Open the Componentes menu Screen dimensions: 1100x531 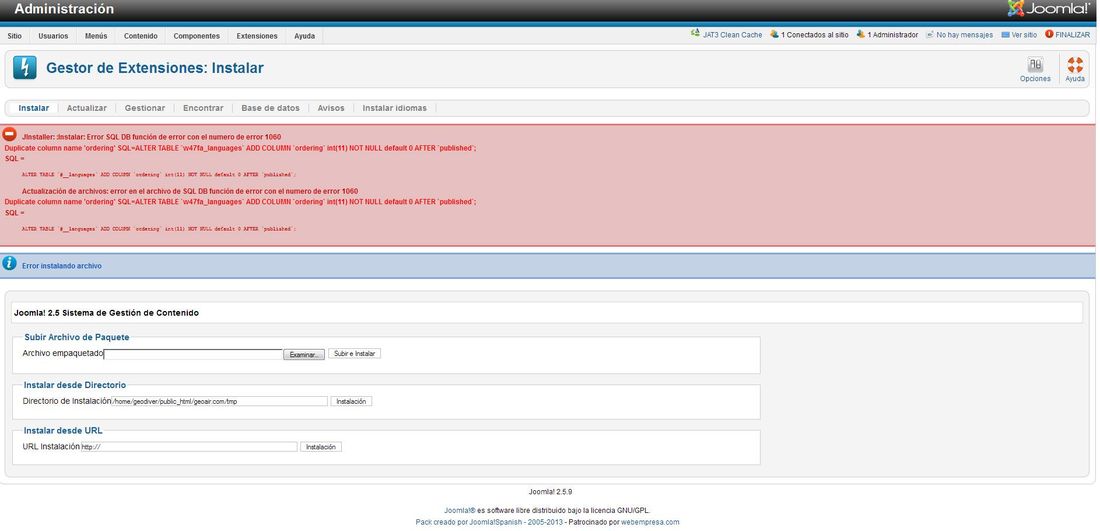click(x=196, y=36)
